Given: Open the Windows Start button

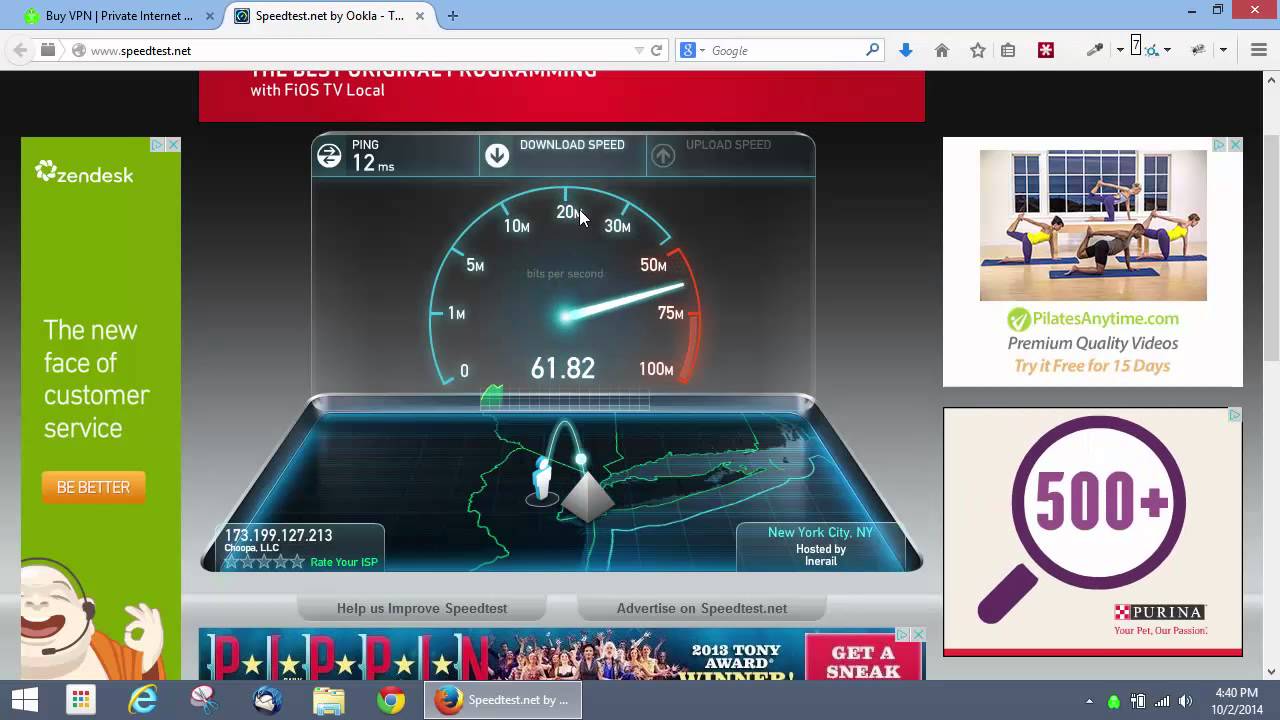Looking at the screenshot, I should [25, 700].
